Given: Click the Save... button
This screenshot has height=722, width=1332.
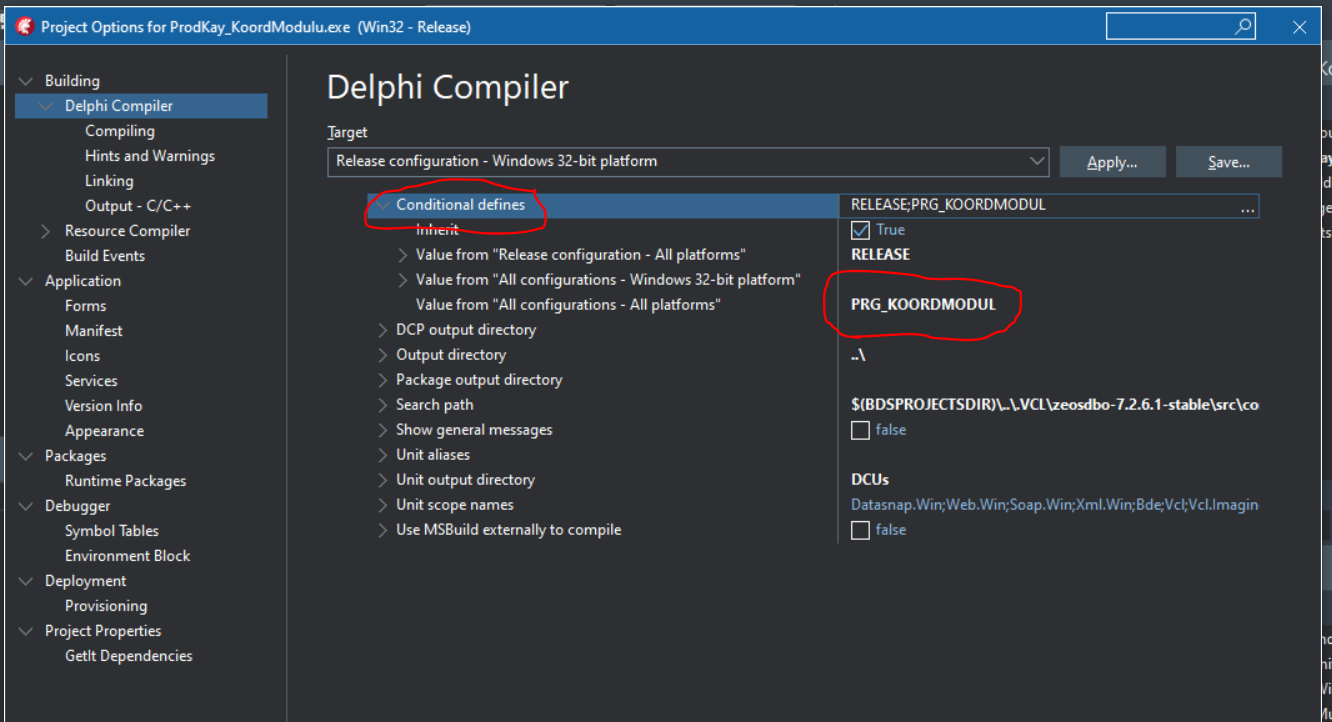Looking at the screenshot, I should tap(1229, 162).
